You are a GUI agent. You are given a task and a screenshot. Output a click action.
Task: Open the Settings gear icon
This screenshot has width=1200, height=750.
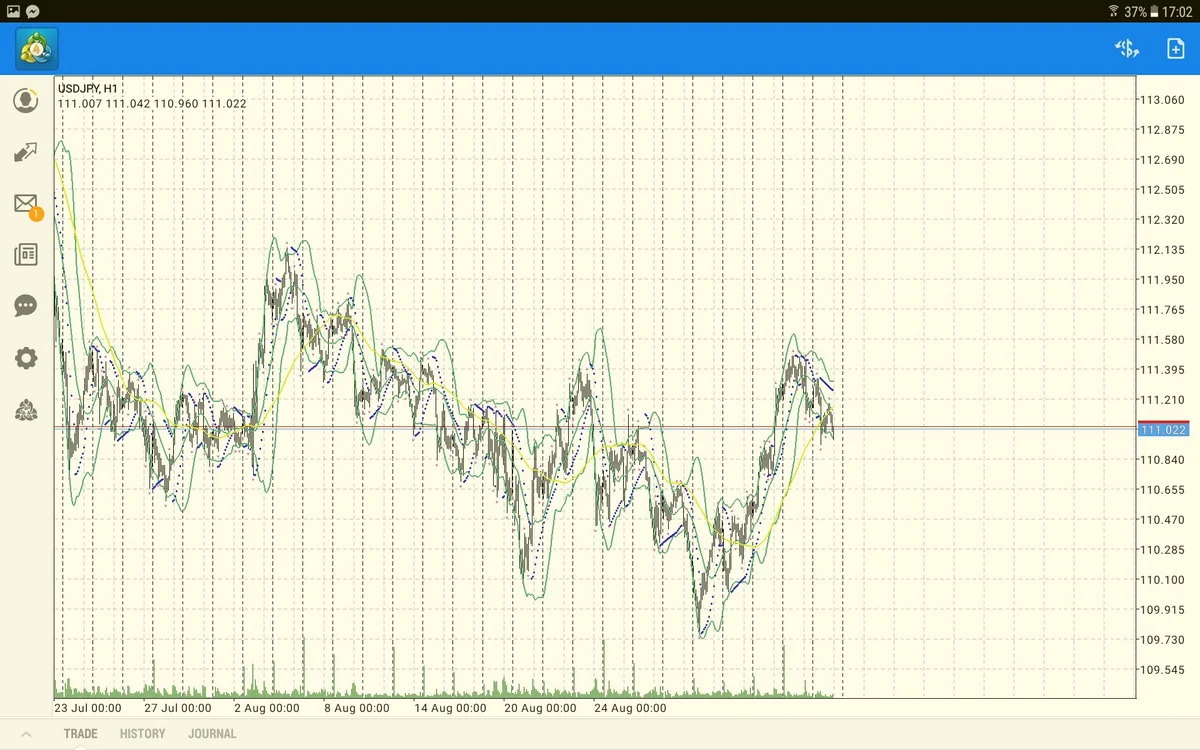[x=26, y=358]
